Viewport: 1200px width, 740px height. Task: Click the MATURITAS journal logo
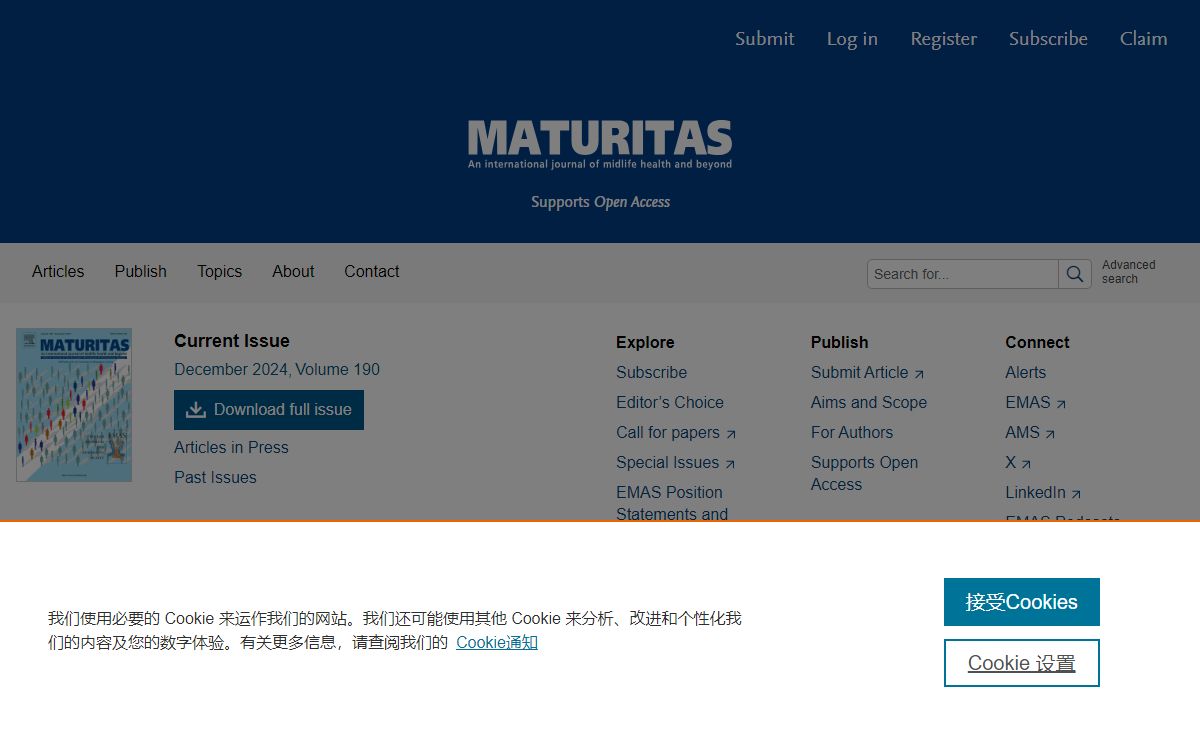[x=600, y=144]
